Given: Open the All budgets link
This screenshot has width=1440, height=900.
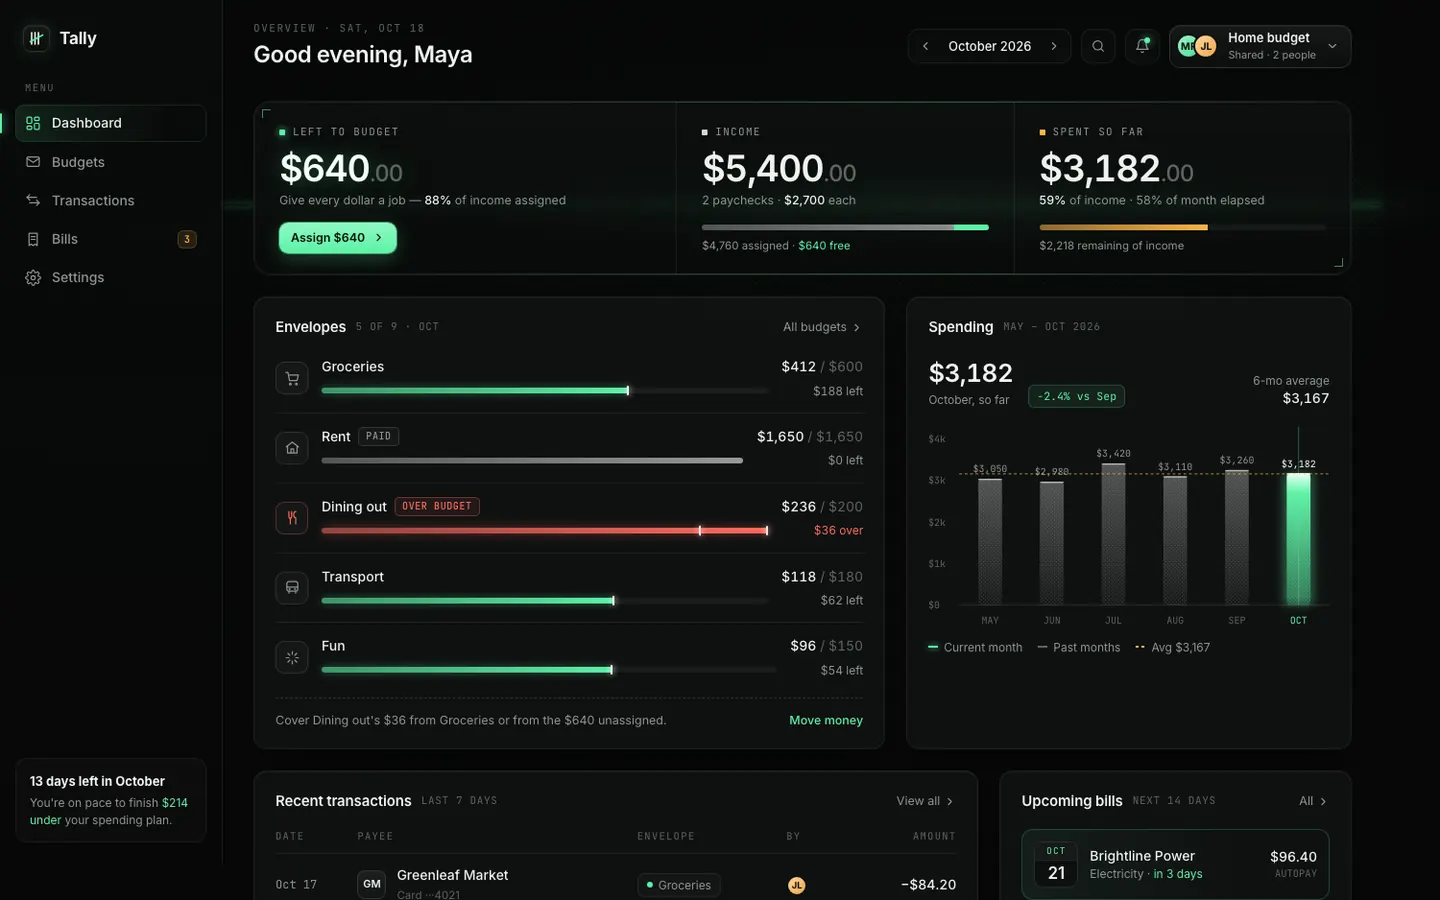Looking at the screenshot, I should [x=821, y=327].
